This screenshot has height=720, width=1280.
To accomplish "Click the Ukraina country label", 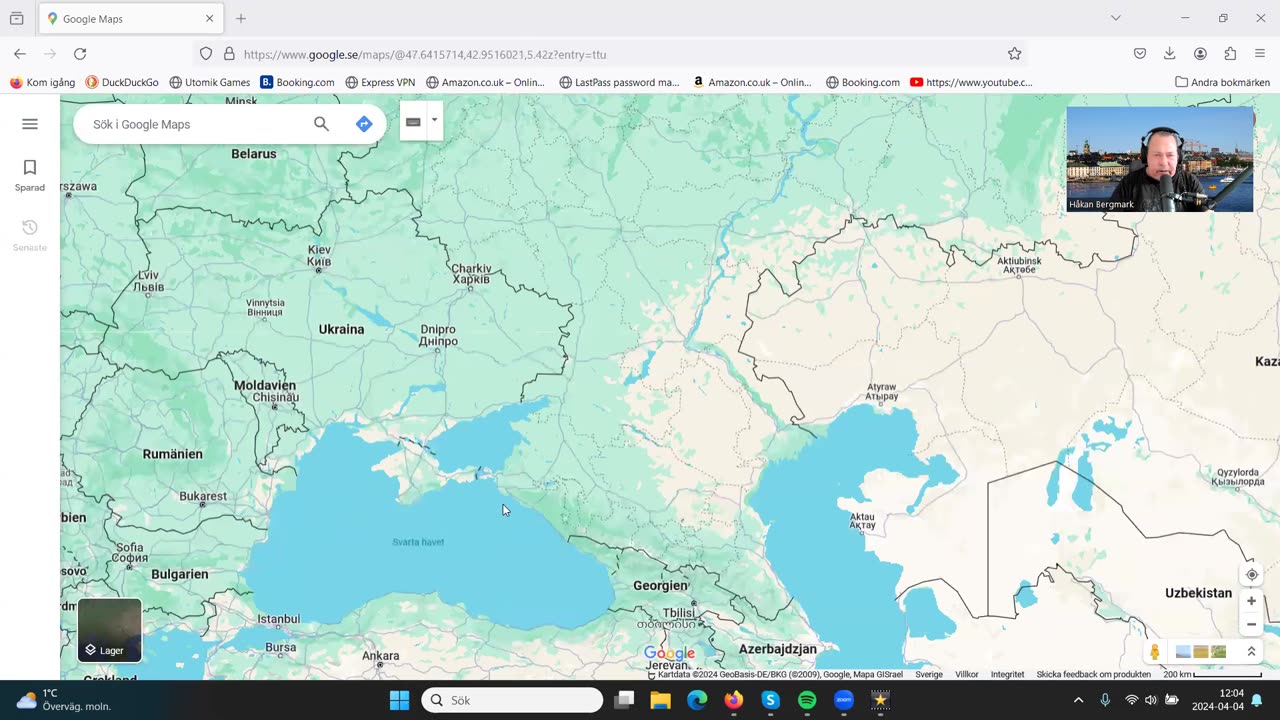I will click(341, 329).
